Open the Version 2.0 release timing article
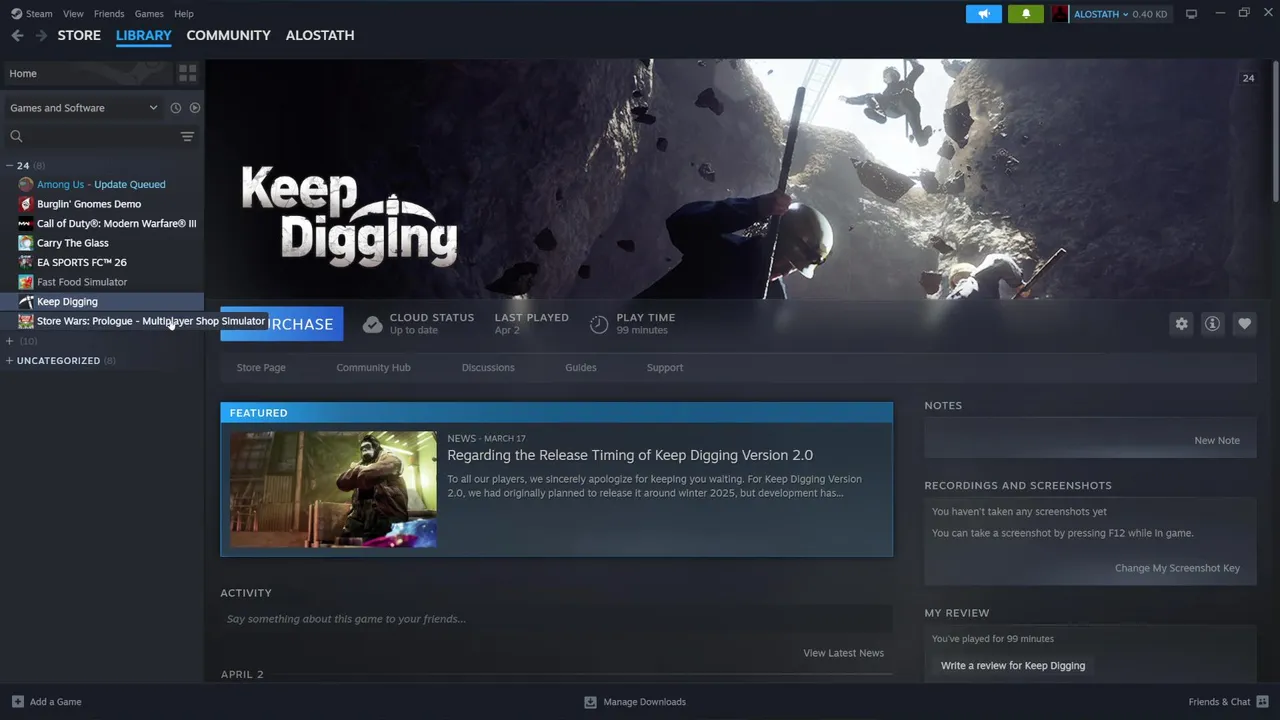Viewport: 1280px width, 720px height. 630,455
